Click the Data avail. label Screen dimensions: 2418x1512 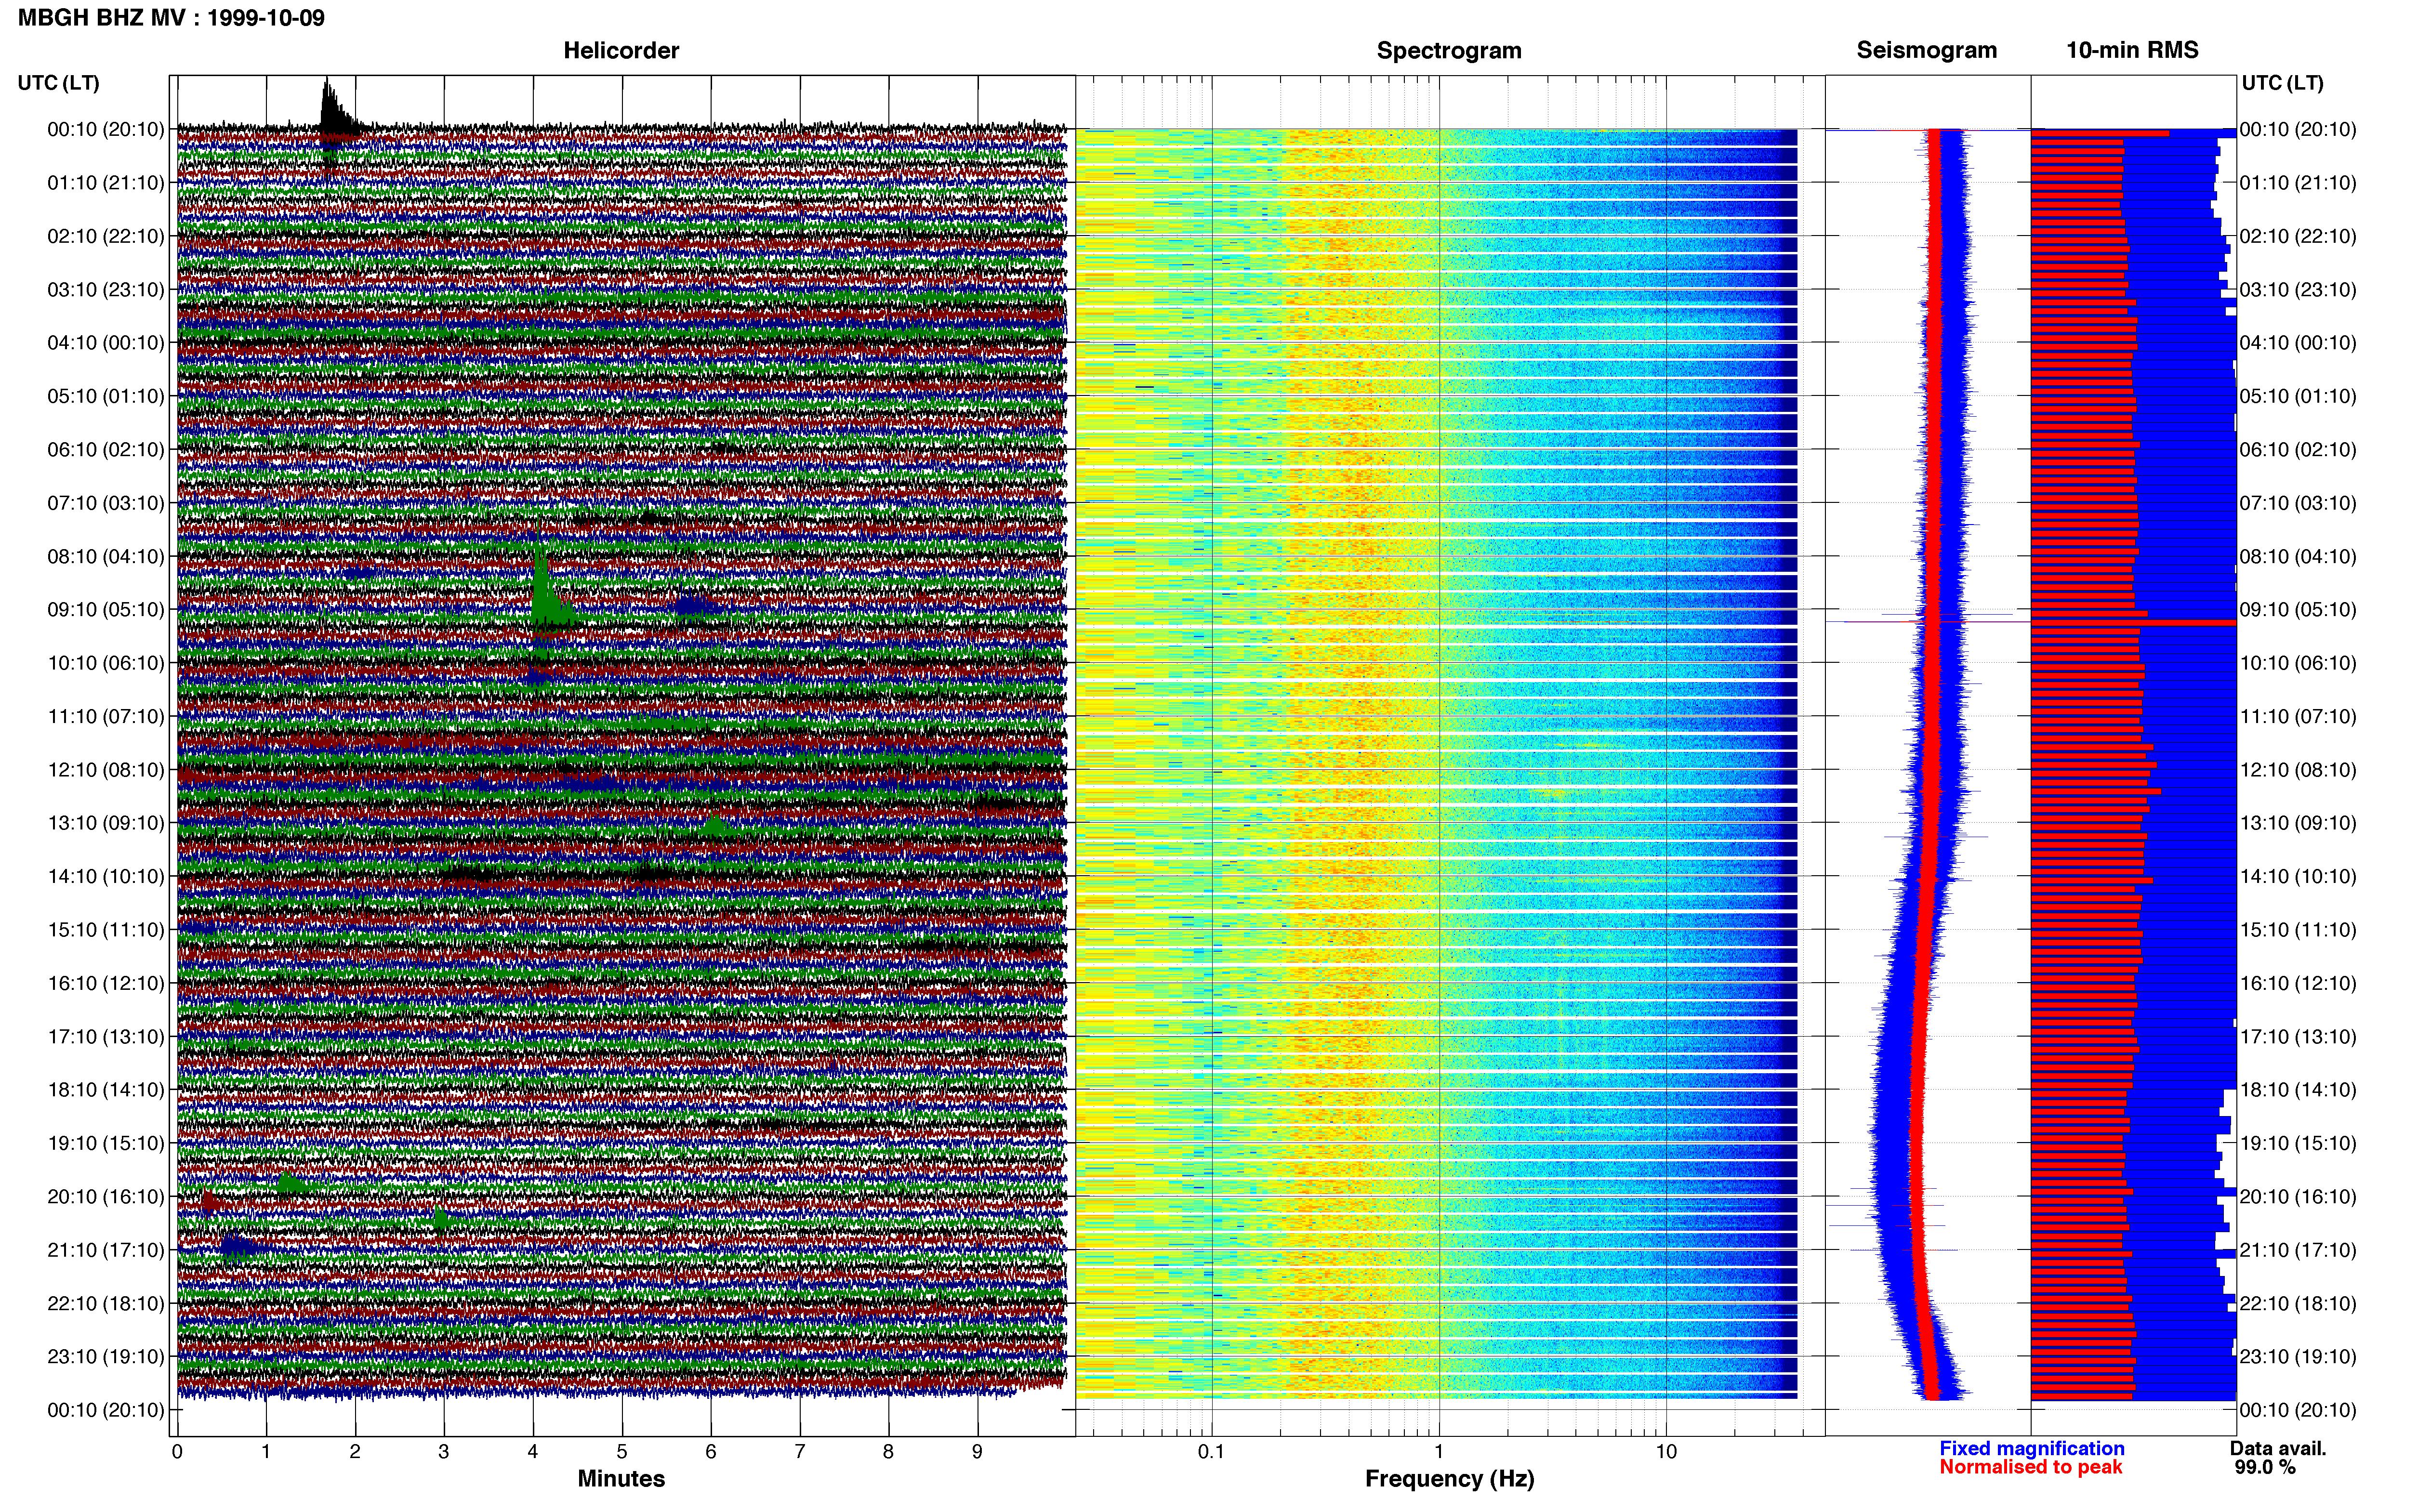coord(2278,1448)
